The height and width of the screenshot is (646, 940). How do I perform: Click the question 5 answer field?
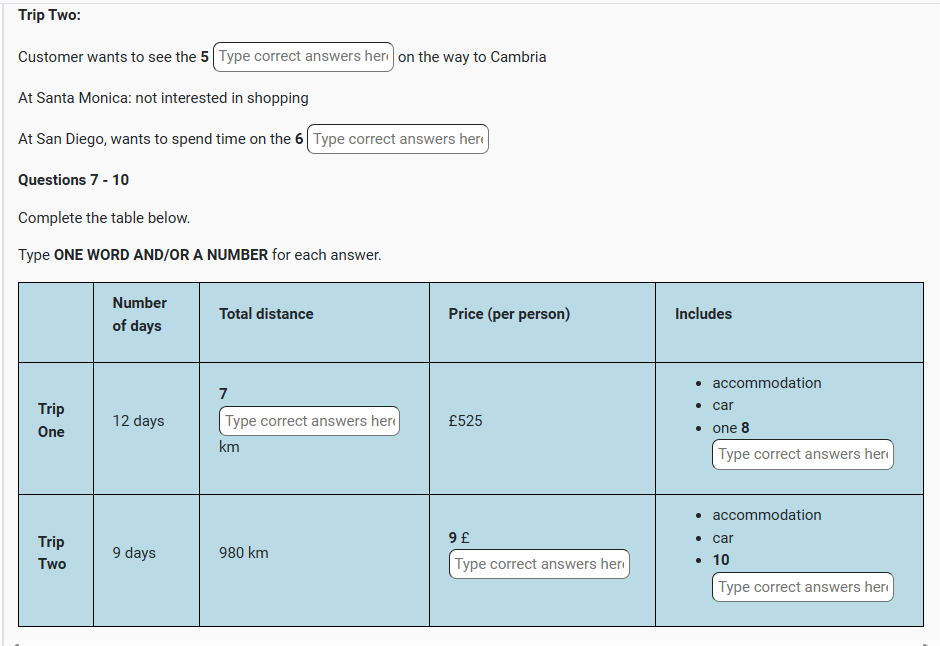pos(303,57)
